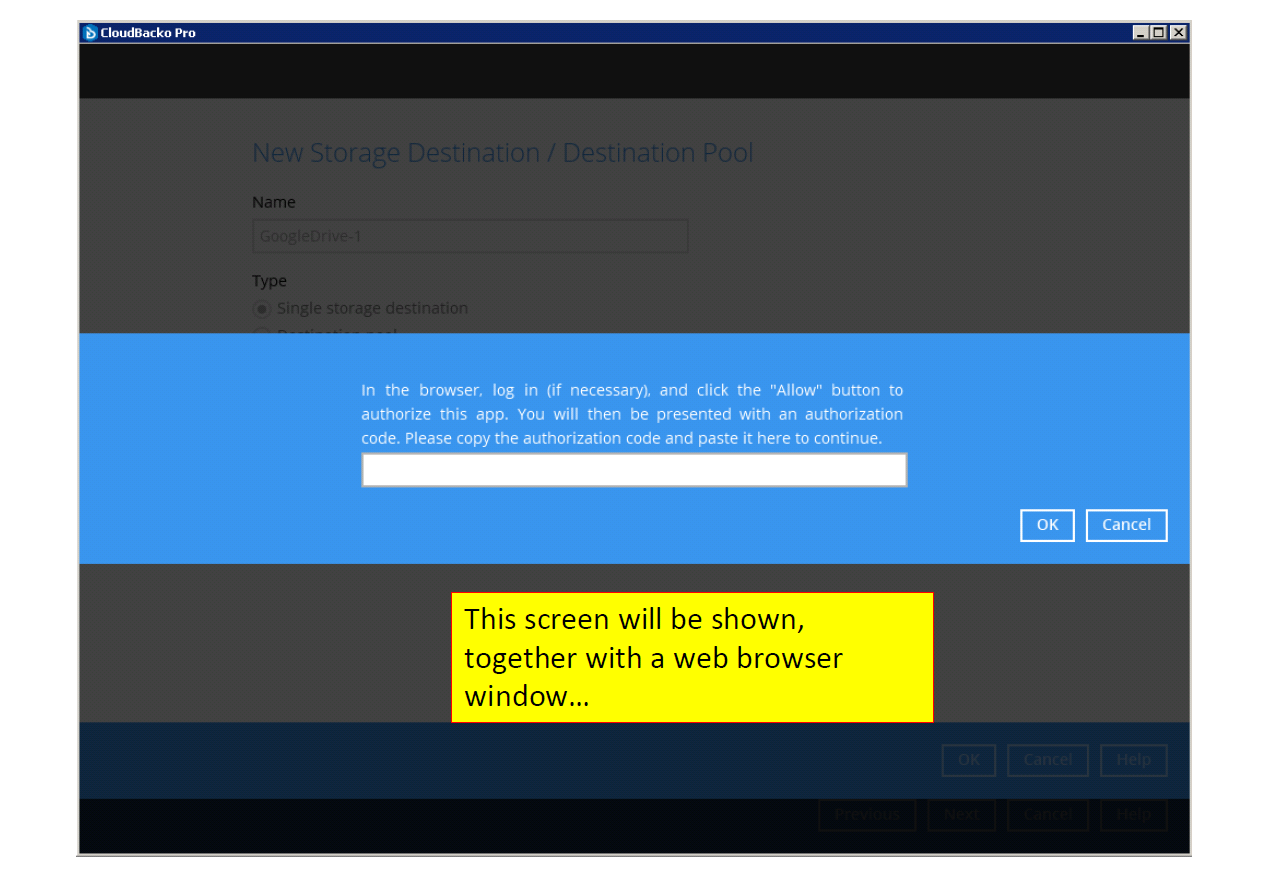Click OK on the storage destination form

pos(968,760)
